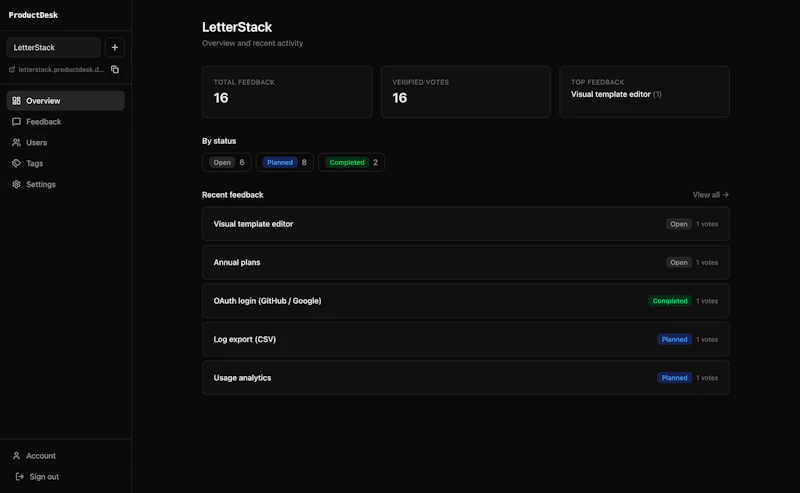Click the Settings gear icon
800x493 pixels.
pyautogui.click(x=16, y=185)
